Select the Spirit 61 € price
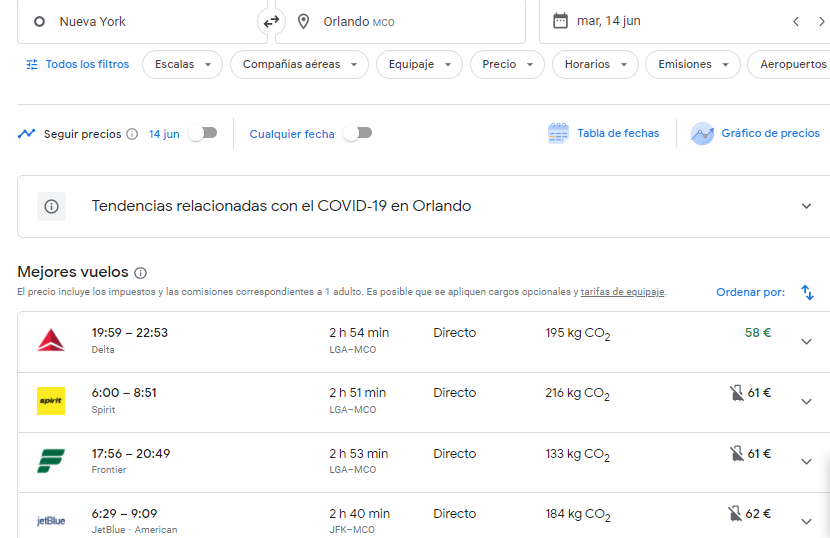Viewport: 830px width, 538px height. 759,393
